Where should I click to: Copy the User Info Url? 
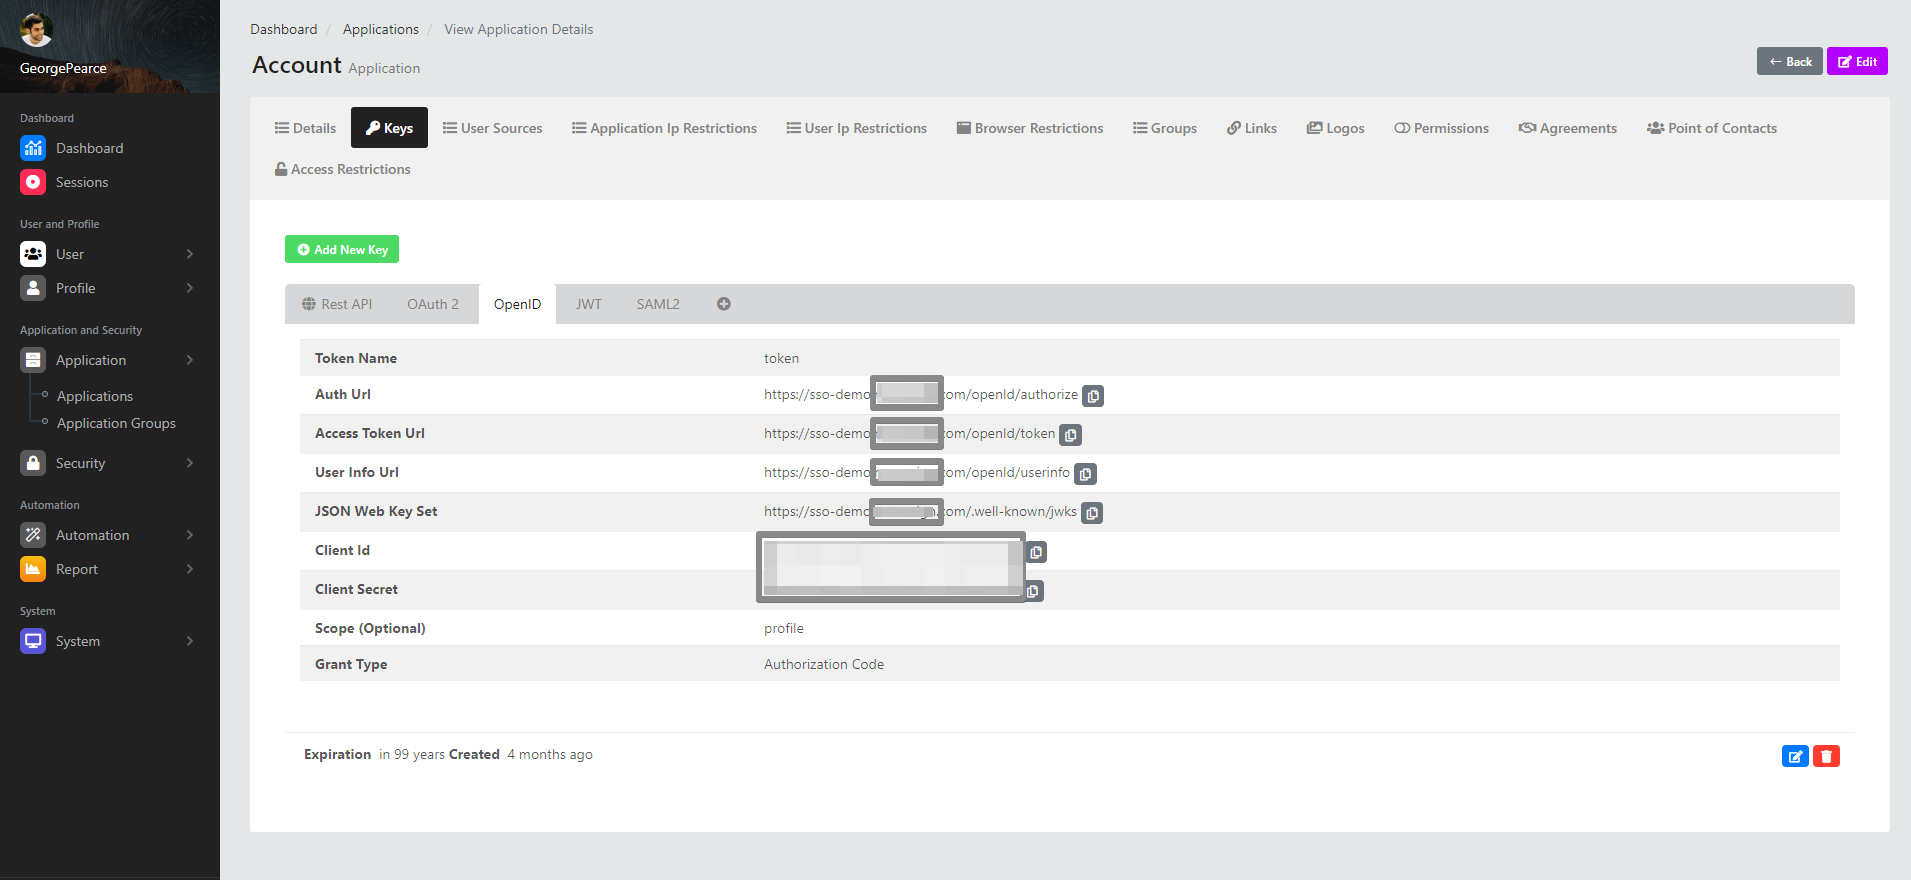click(1085, 474)
